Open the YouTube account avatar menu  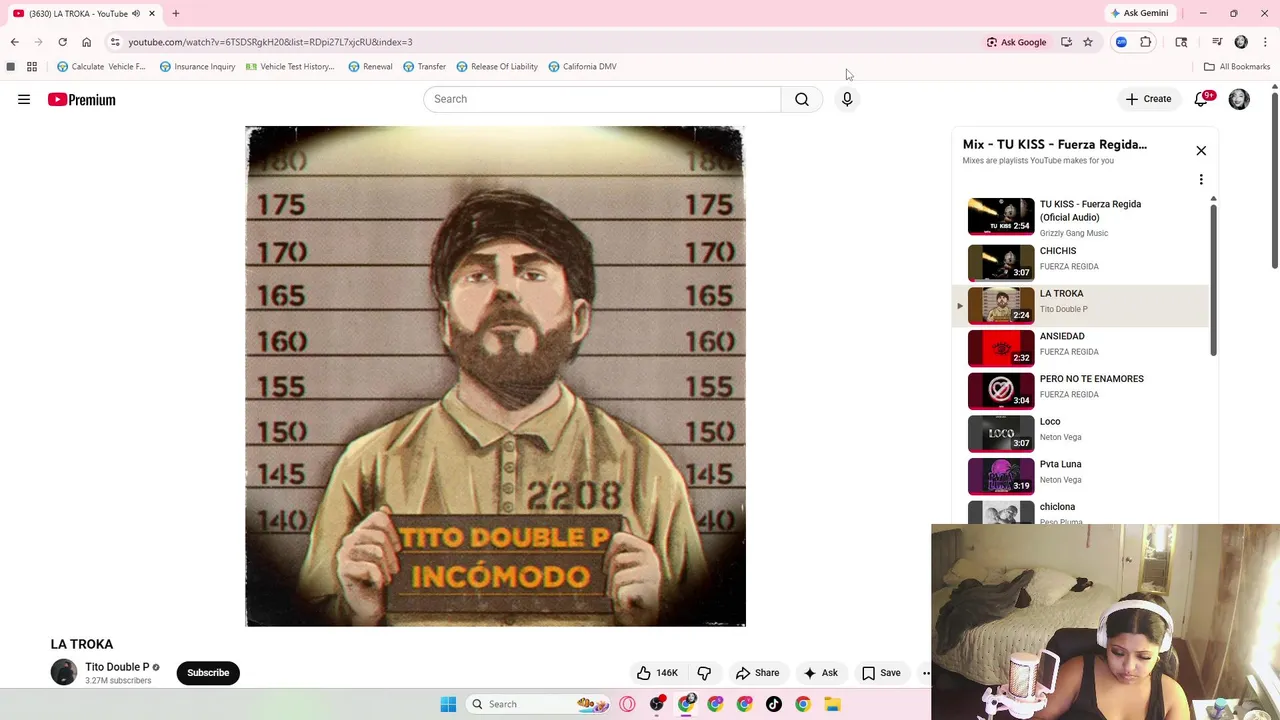pos(1239,99)
